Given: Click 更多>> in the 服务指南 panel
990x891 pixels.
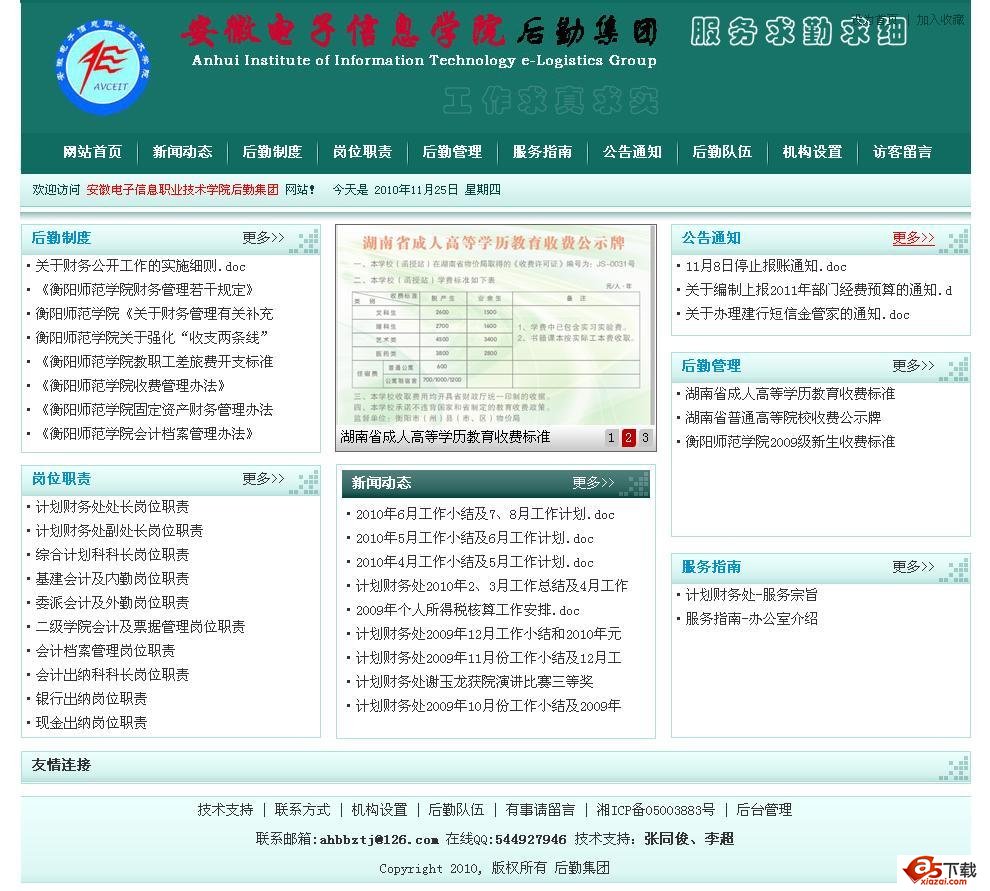Looking at the screenshot, I should tap(913, 566).
